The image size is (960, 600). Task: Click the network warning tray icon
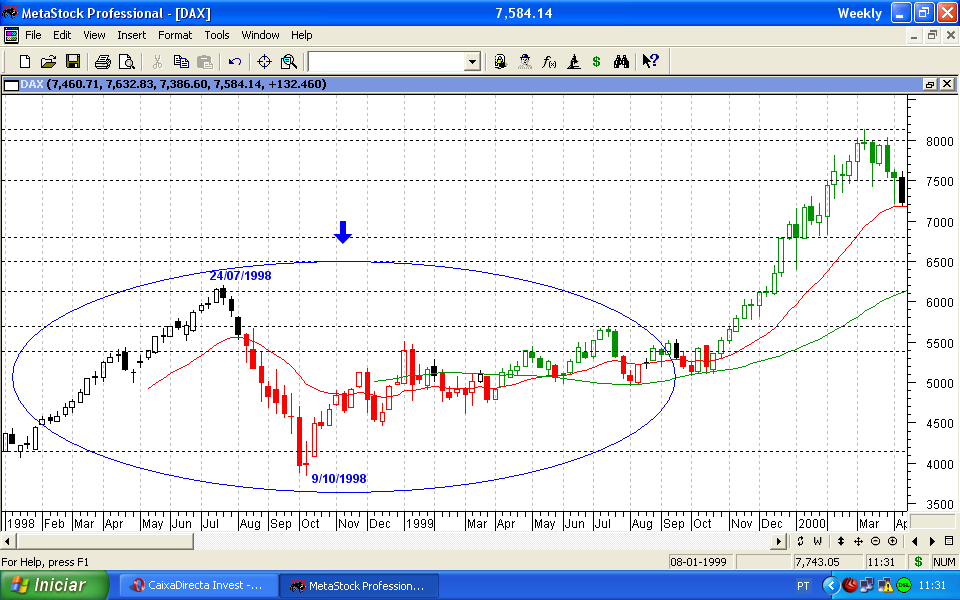(x=885, y=585)
